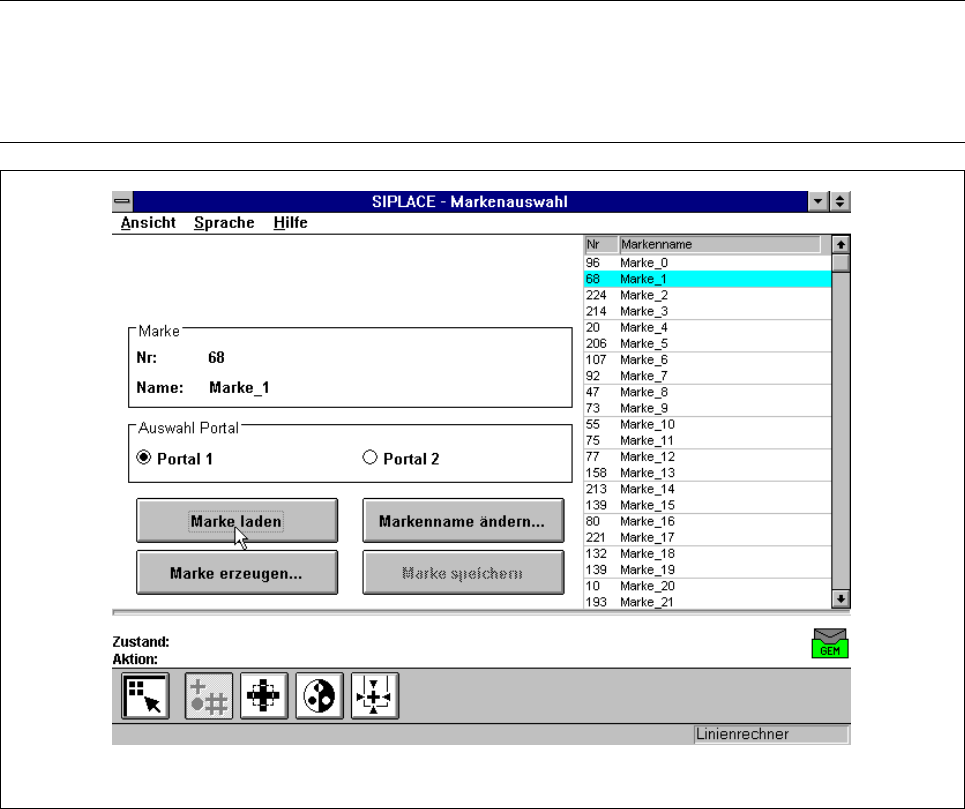
Task: Click the Name value Marke_1 in Marke group
Action: coord(239,388)
